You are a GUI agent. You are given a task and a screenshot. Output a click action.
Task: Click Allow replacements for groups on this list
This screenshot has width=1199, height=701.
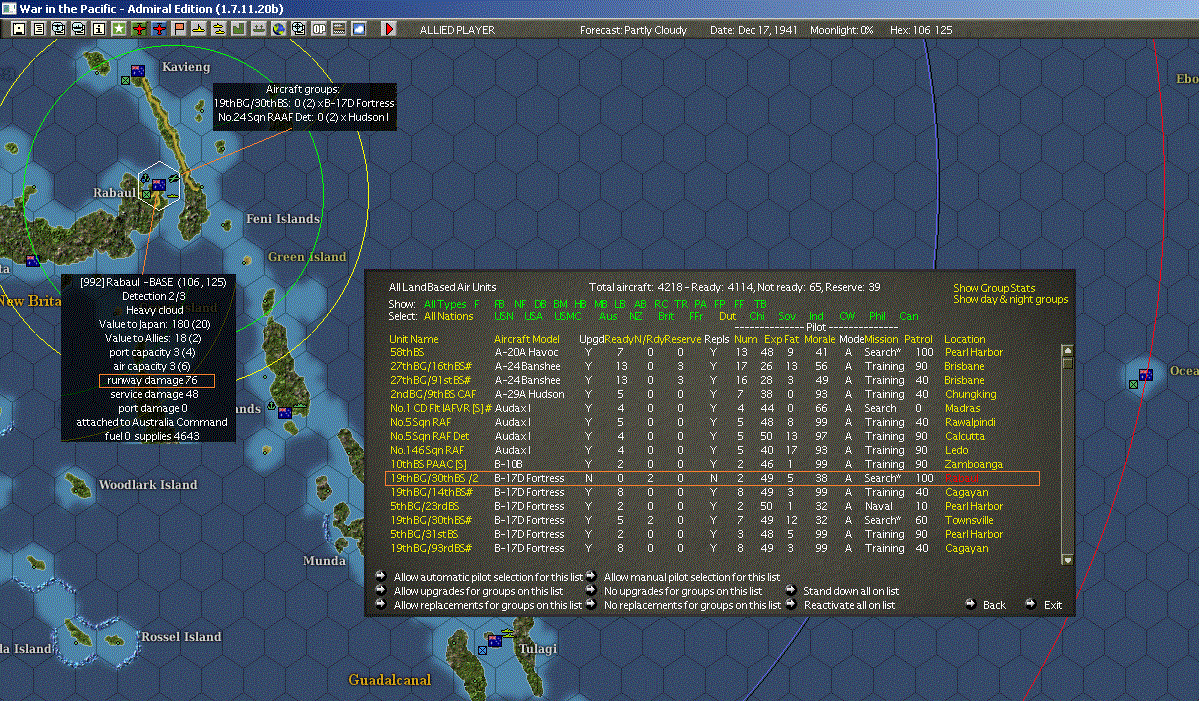coord(488,605)
